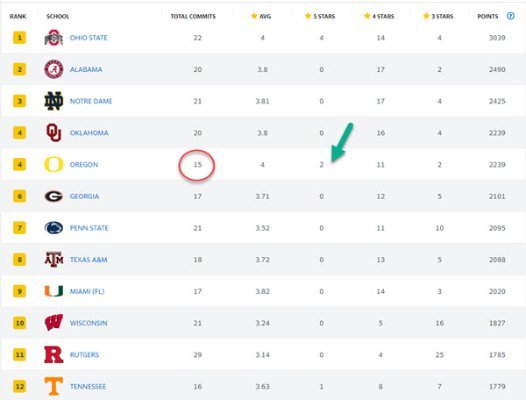Image resolution: width=526 pixels, height=400 pixels.
Task: Select Miami's 2020 points value
Action: tap(497, 291)
